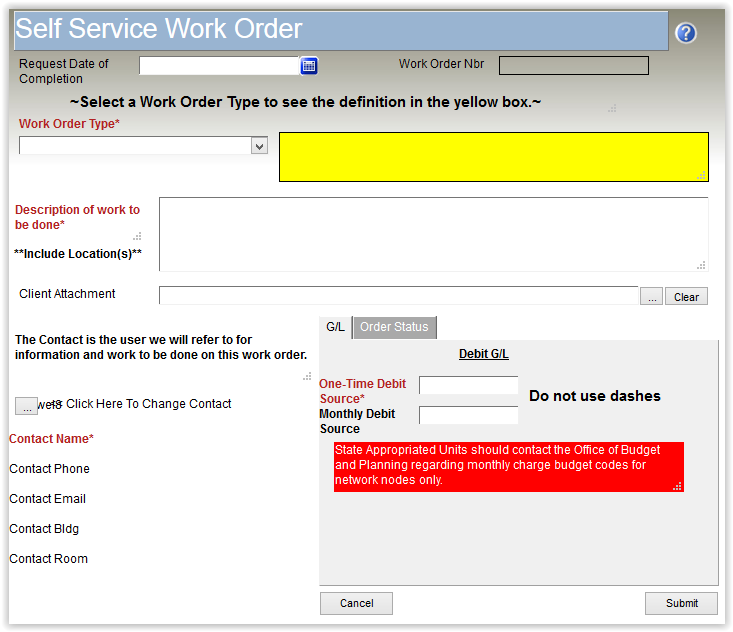Click the yellow work order definition box
This screenshot has width=733, height=632.
(x=493, y=157)
